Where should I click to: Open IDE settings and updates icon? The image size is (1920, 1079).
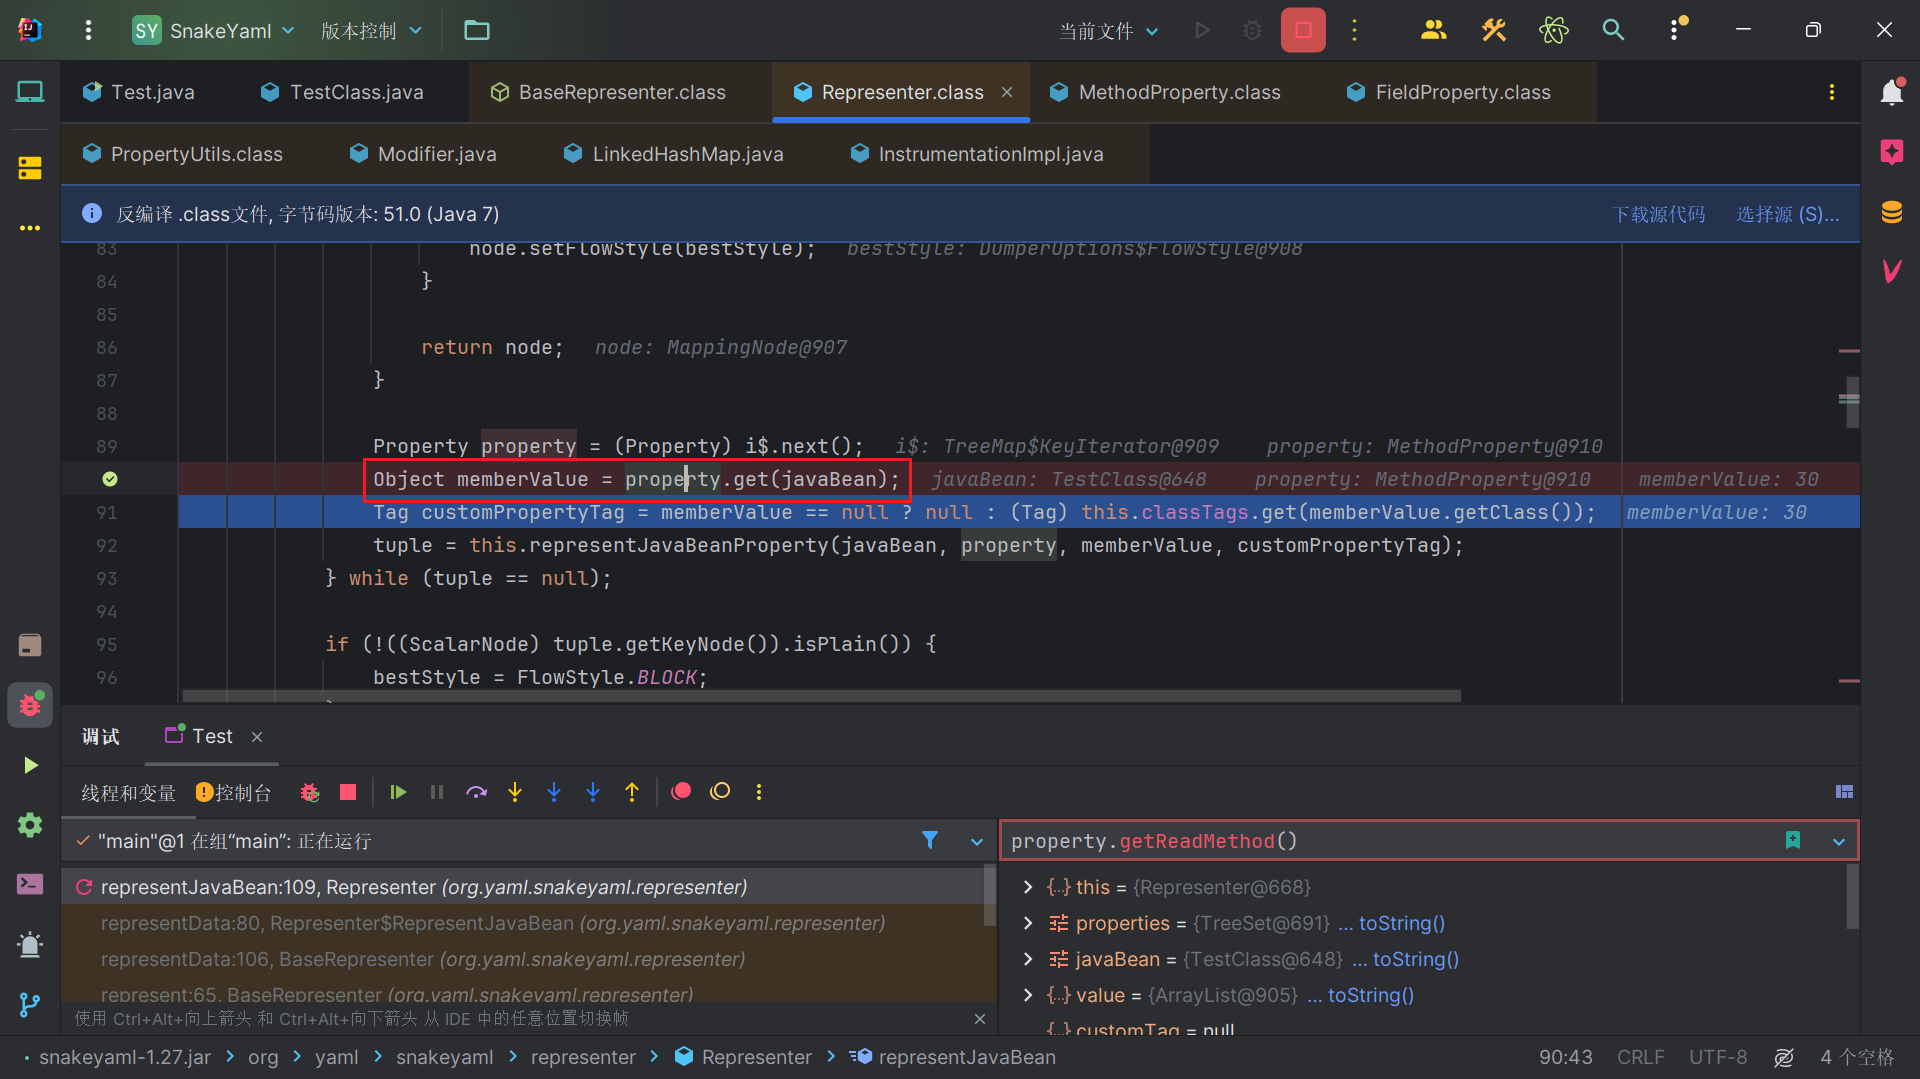1676,30
